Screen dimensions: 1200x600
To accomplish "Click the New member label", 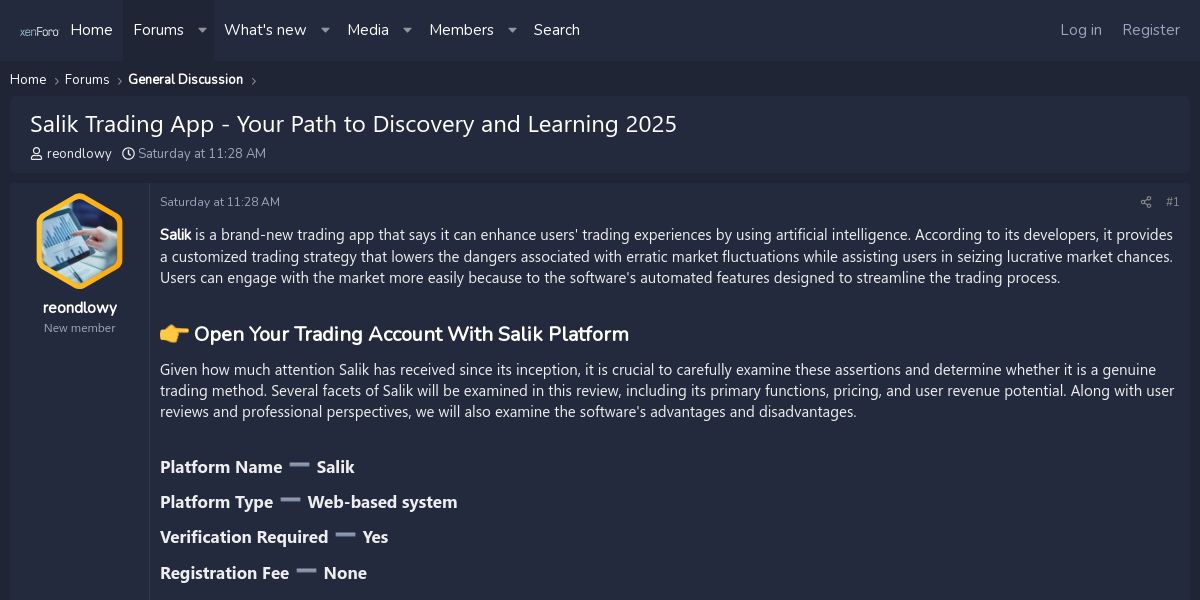I will [79, 328].
